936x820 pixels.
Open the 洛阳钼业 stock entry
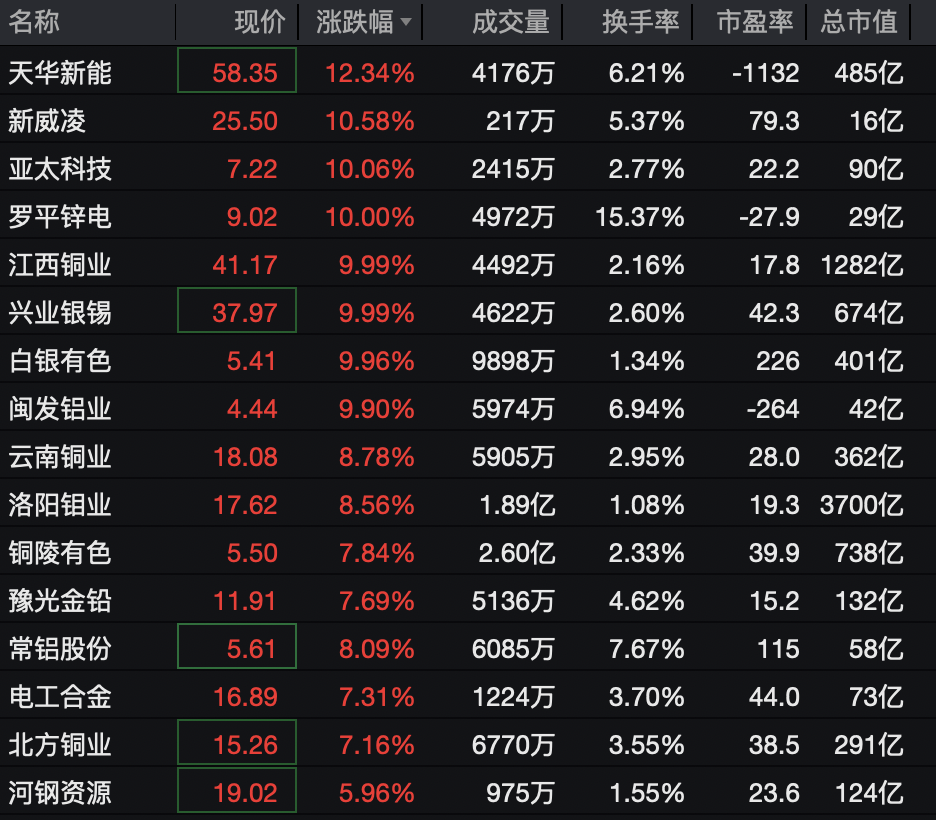click(60, 505)
